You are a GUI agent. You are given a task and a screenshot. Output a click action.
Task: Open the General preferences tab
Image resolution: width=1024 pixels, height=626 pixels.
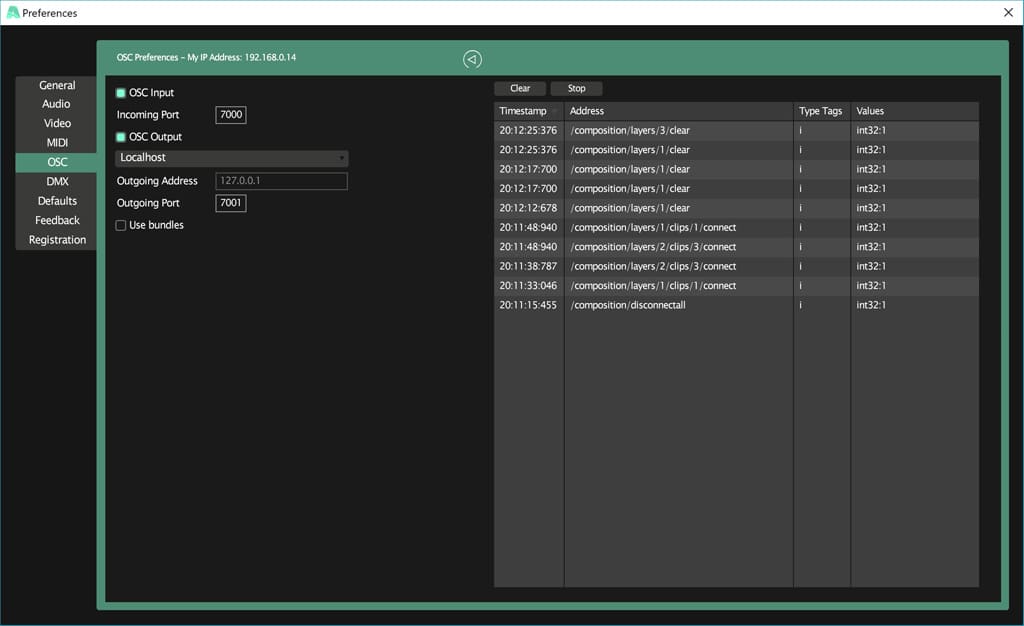pos(57,85)
